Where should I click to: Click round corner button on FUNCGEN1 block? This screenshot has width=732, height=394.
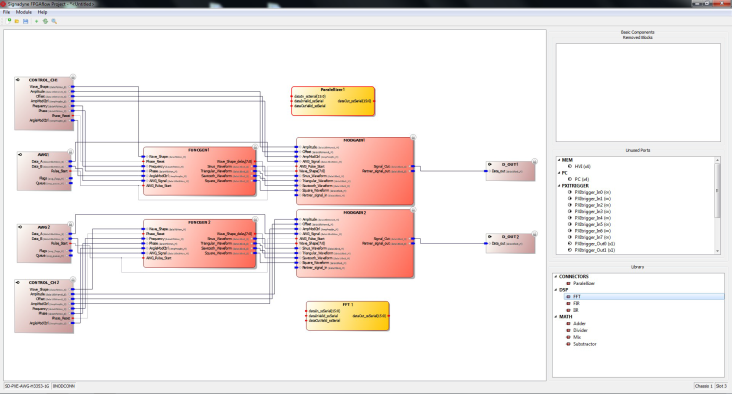point(255,147)
